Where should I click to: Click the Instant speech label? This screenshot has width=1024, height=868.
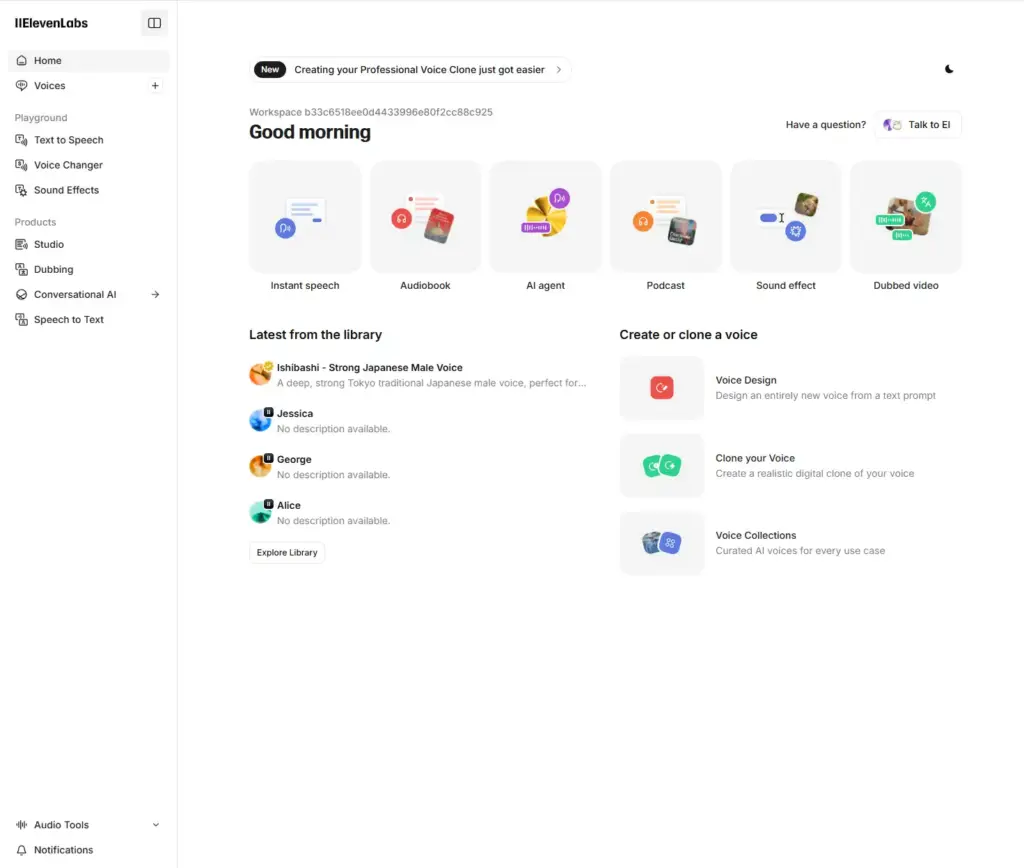pos(305,285)
